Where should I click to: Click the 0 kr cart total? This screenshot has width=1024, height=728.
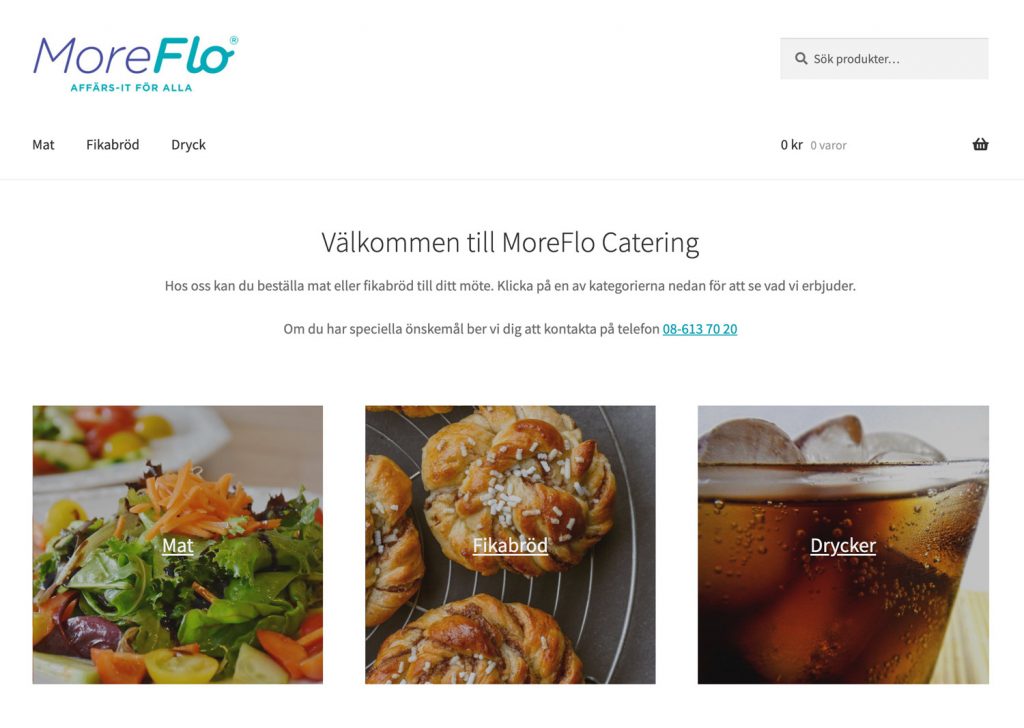tap(792, 144)
